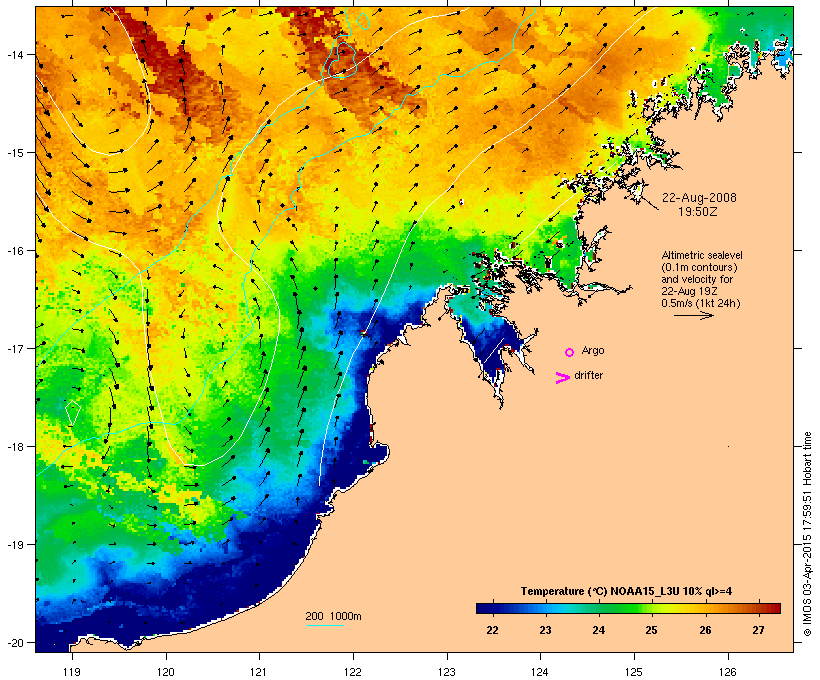Viewport: 820px width, 680px height.
Task: Click colorbar tick label 23
Action: click(545, 630)
